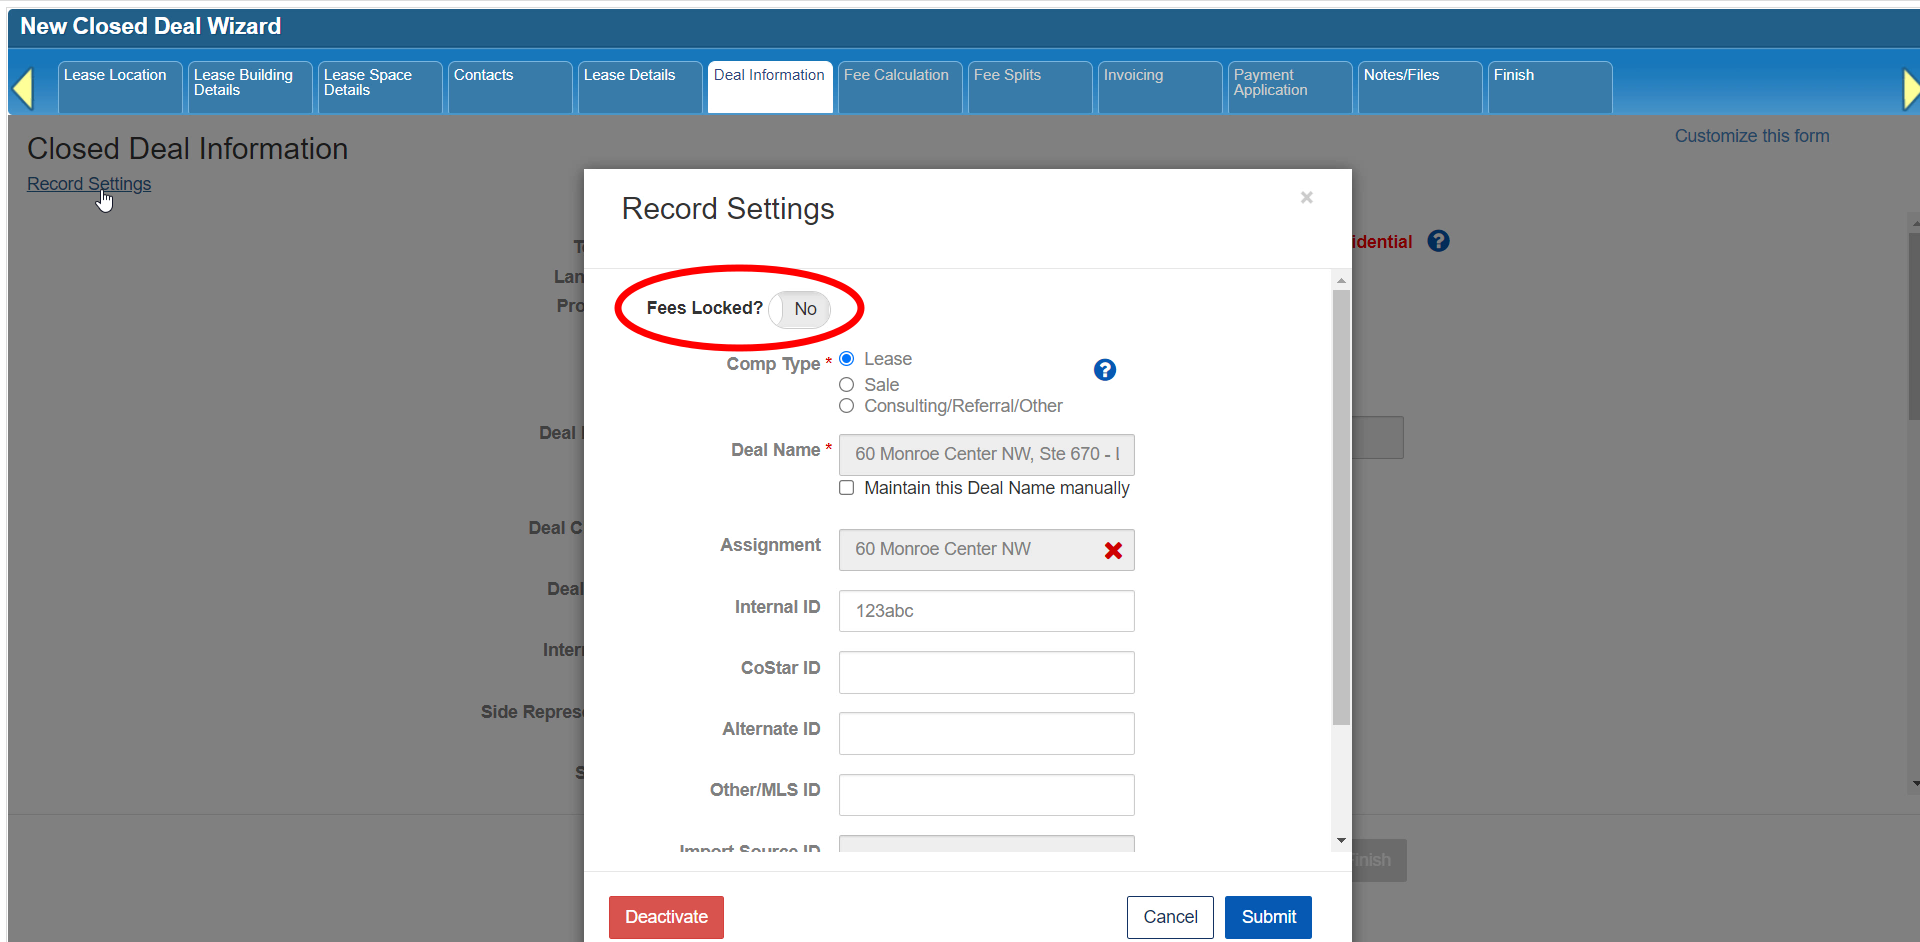This screenshot has height=942, width=1920.
Task: Select Consulting/Referral/Other comp type
Action: pyautogui.click(x=847, y=406)
